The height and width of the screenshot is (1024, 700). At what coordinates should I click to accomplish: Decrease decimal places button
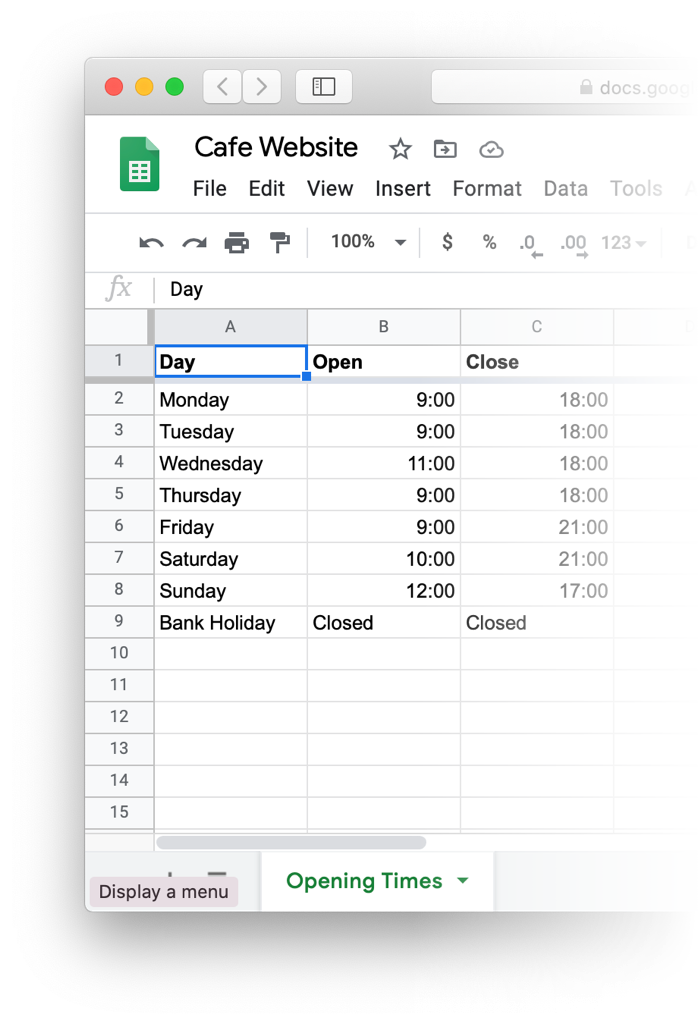pos(531,246)
